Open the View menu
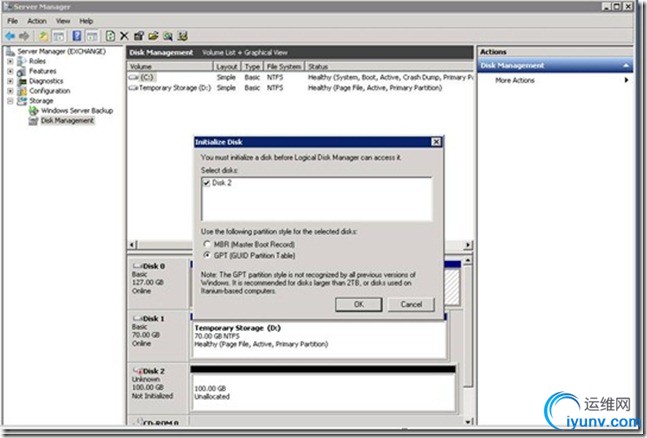Viewport: 647px width, 438px height. (x=63, y=21)
